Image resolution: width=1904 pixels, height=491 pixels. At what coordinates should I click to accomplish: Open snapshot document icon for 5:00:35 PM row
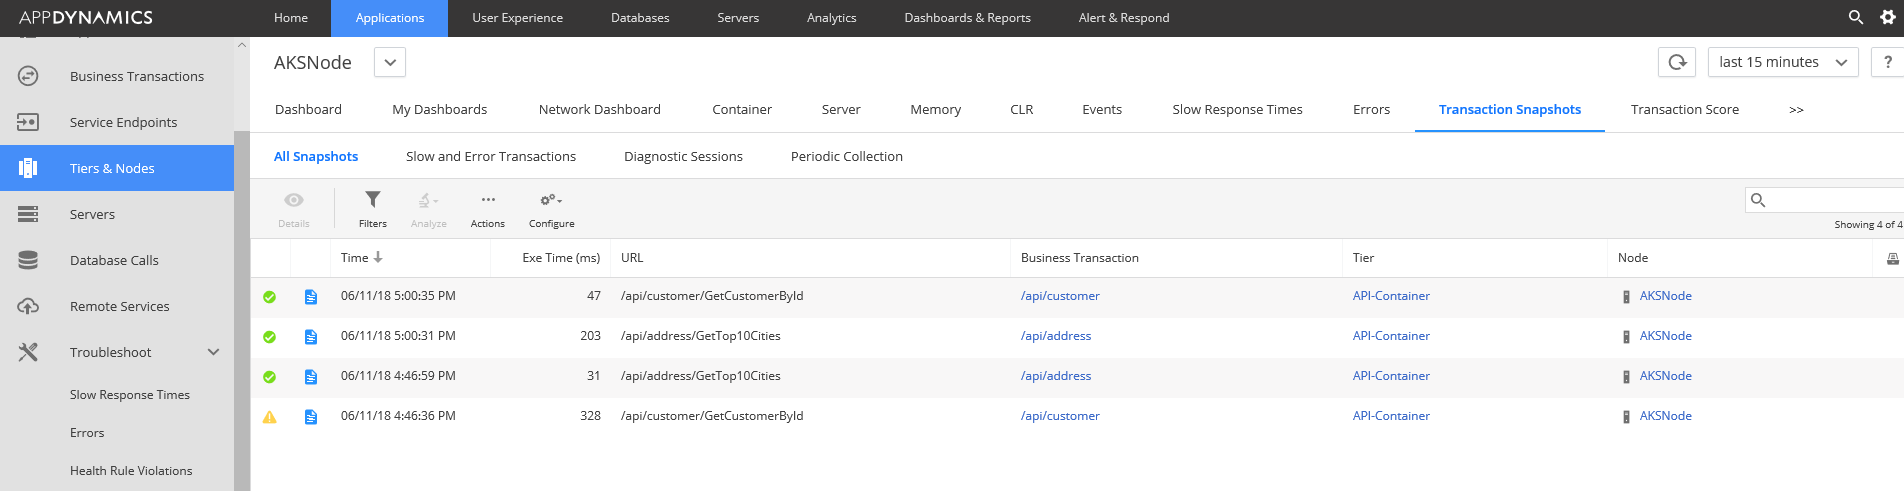311,296
